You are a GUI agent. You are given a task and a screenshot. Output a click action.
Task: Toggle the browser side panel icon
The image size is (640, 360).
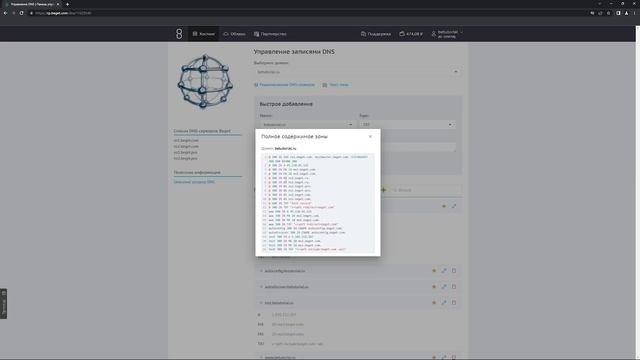click(x=618, y=13)
